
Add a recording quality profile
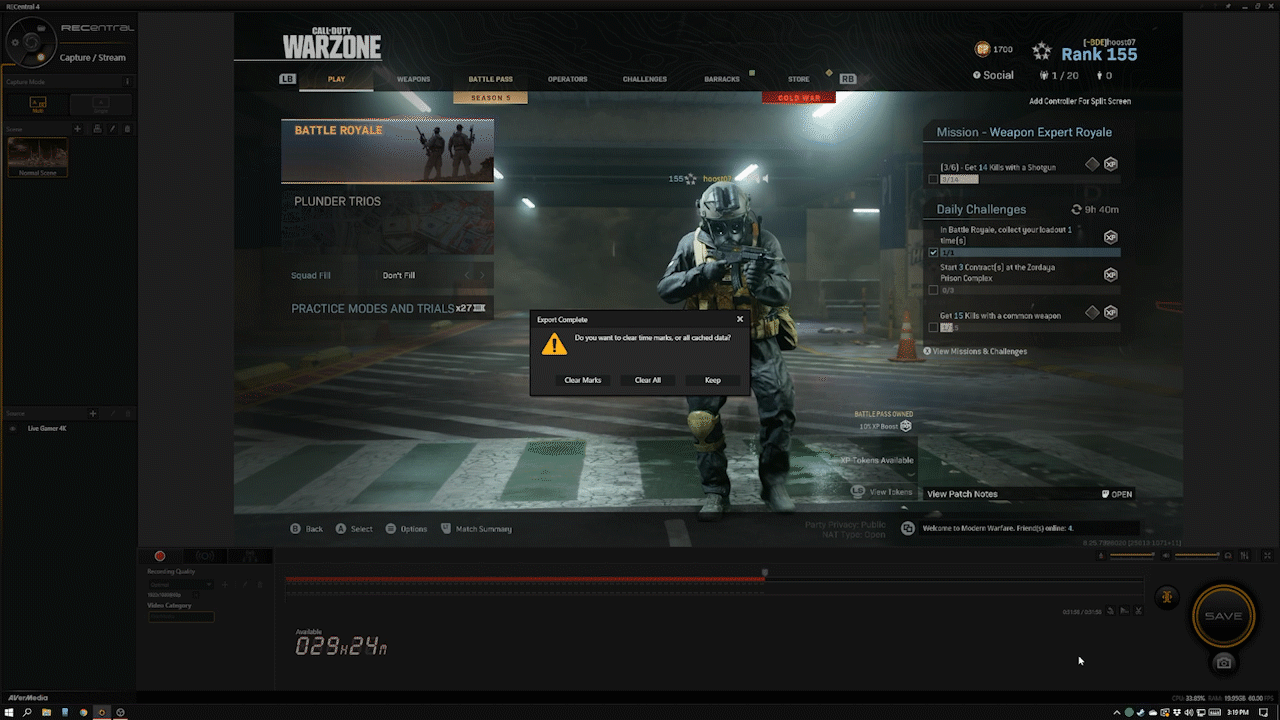pyautogui.click(x=225, y=585)
